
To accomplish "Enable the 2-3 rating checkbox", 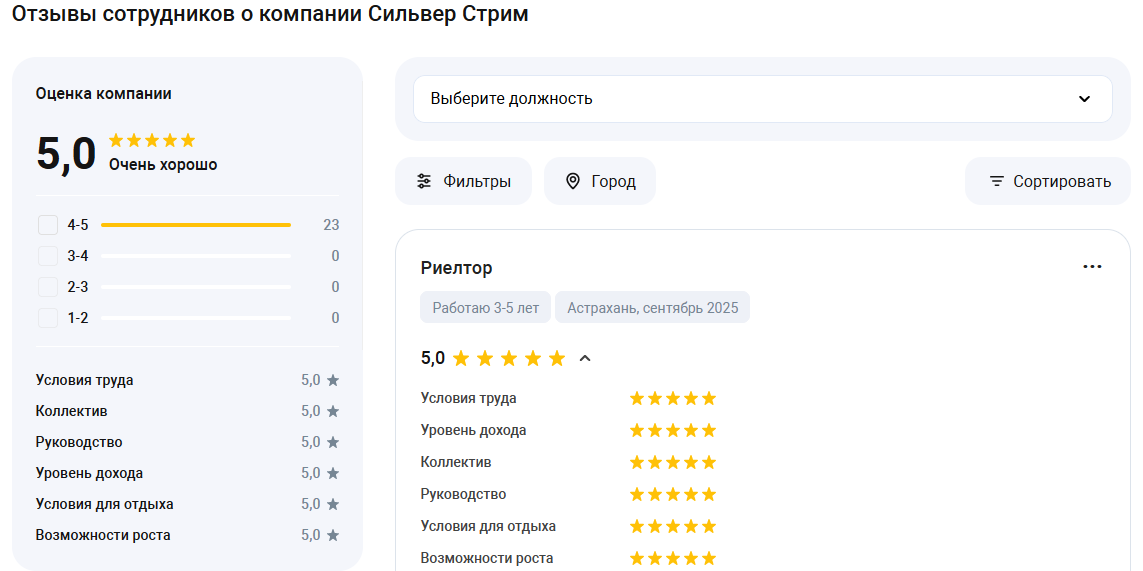I will [48, 287].
